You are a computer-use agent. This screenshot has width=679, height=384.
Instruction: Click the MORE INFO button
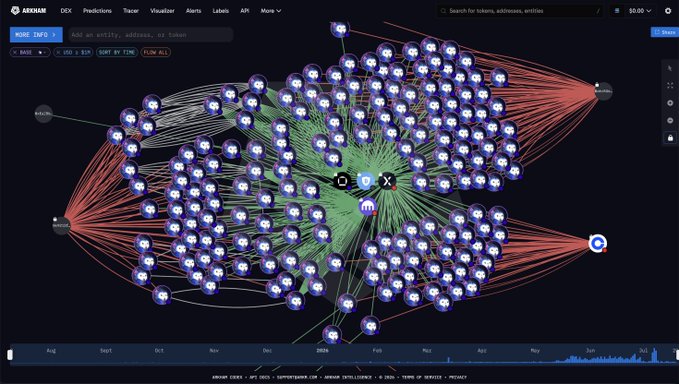(36, 35)
